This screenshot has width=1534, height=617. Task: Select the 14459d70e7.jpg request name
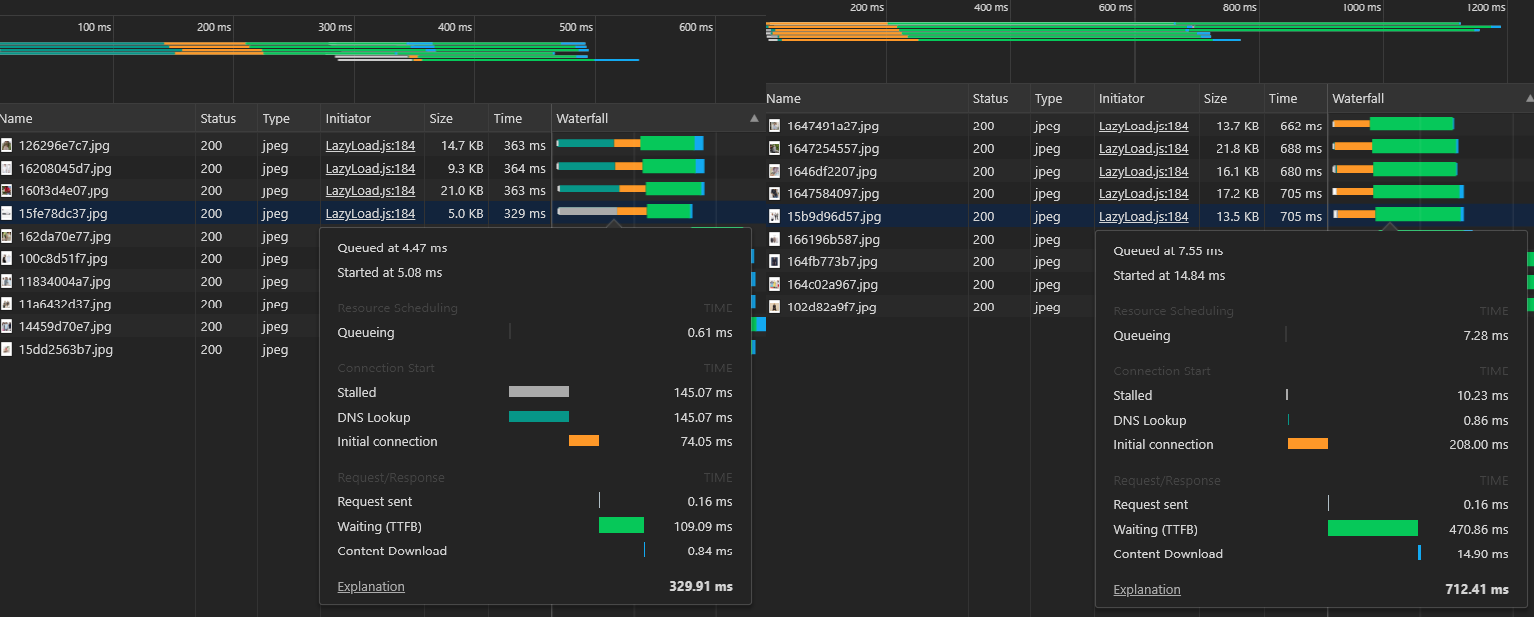(65, 326)
